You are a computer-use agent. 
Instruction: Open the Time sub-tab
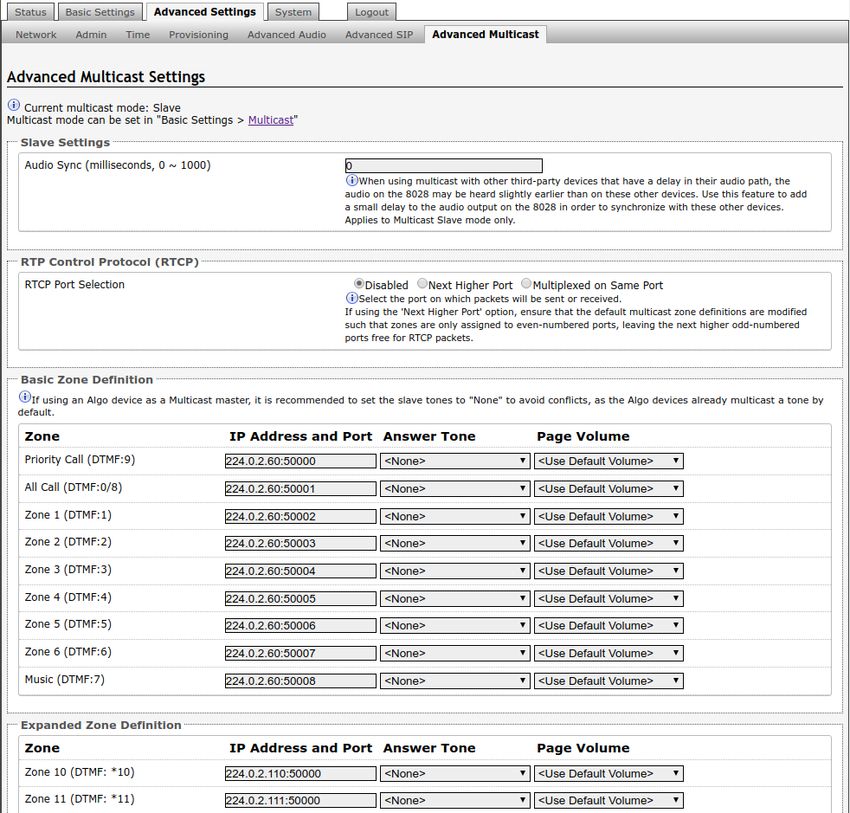click(x=138, y=35)
